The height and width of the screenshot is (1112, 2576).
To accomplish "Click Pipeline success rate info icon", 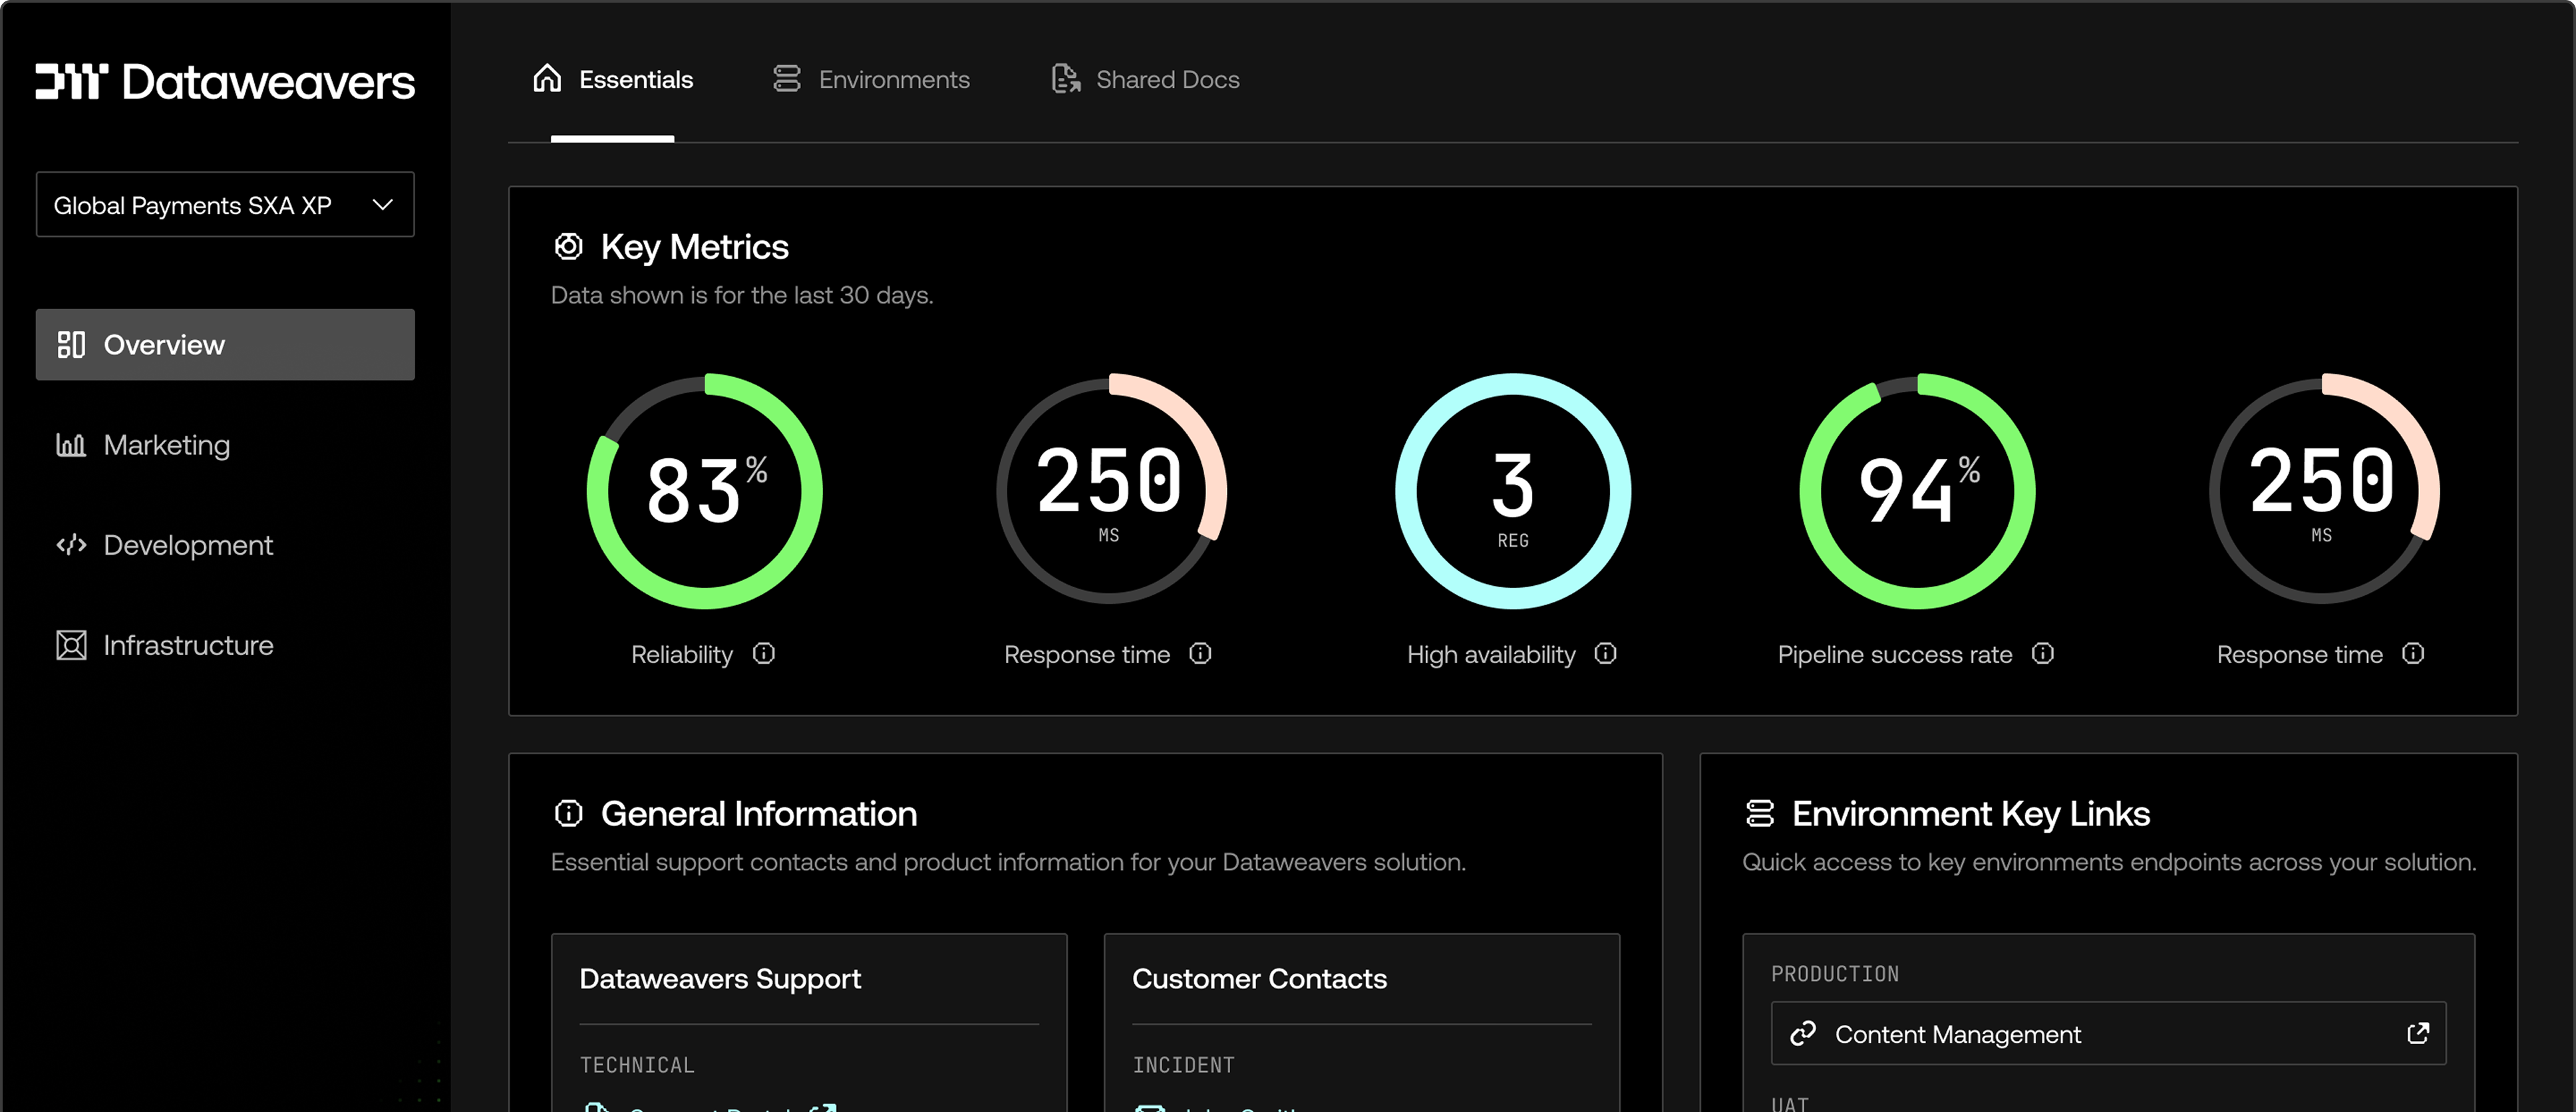I will point(2043,654).
